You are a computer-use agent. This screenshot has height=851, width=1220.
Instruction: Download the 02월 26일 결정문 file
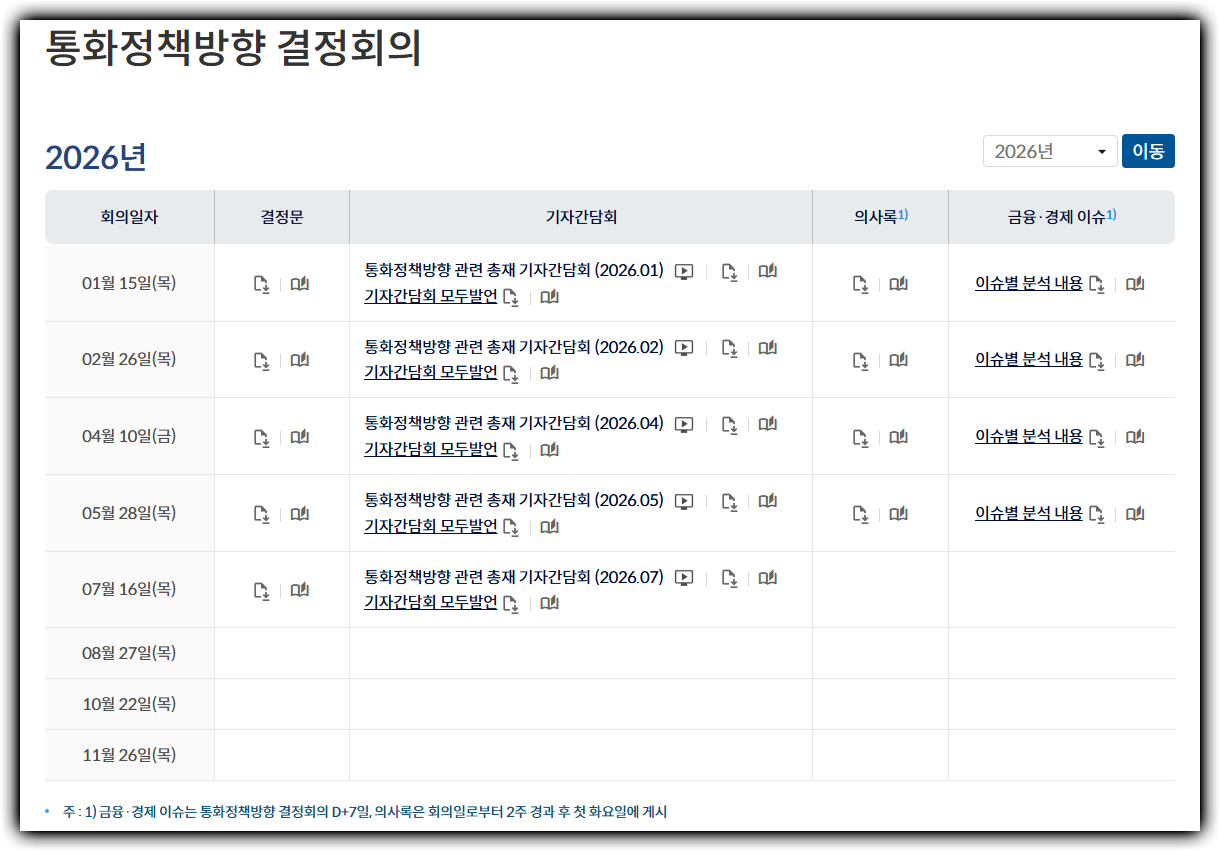(262, 360)
